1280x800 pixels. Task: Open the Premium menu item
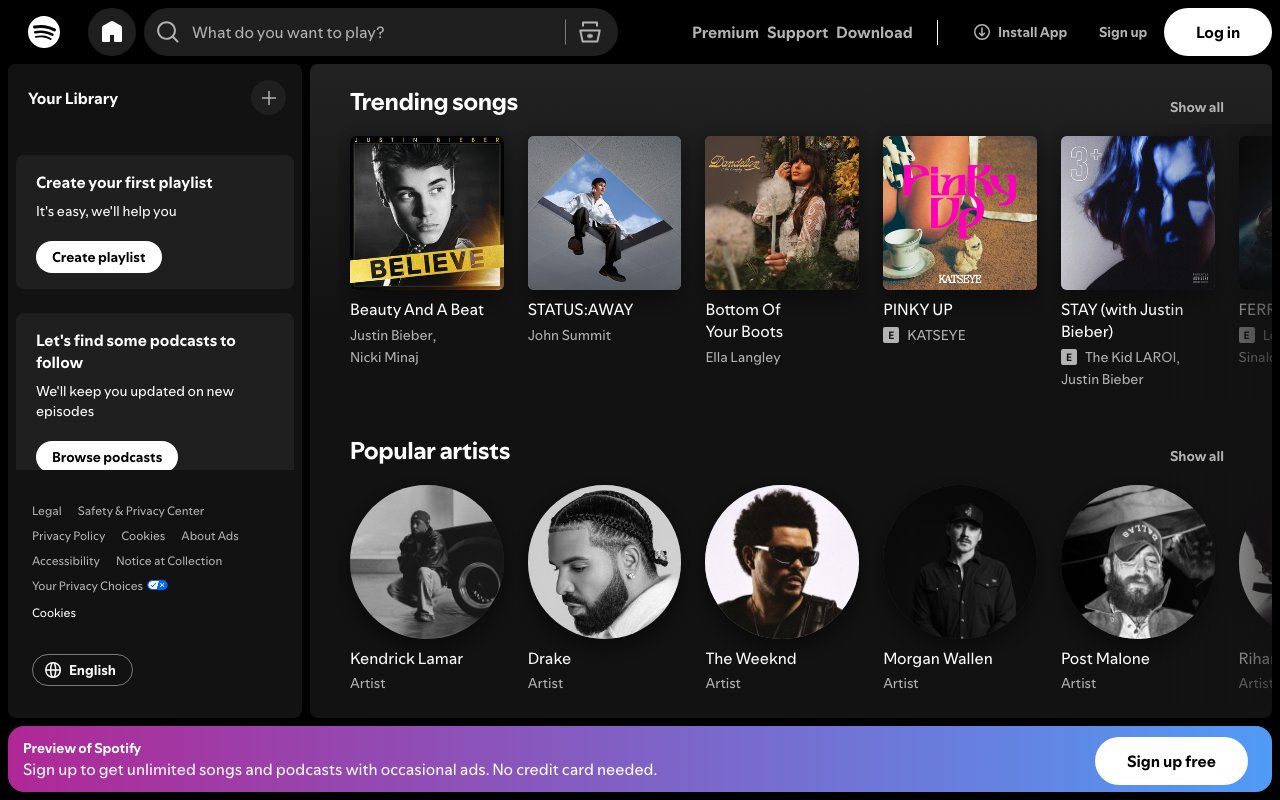click(x=725, y=32)
